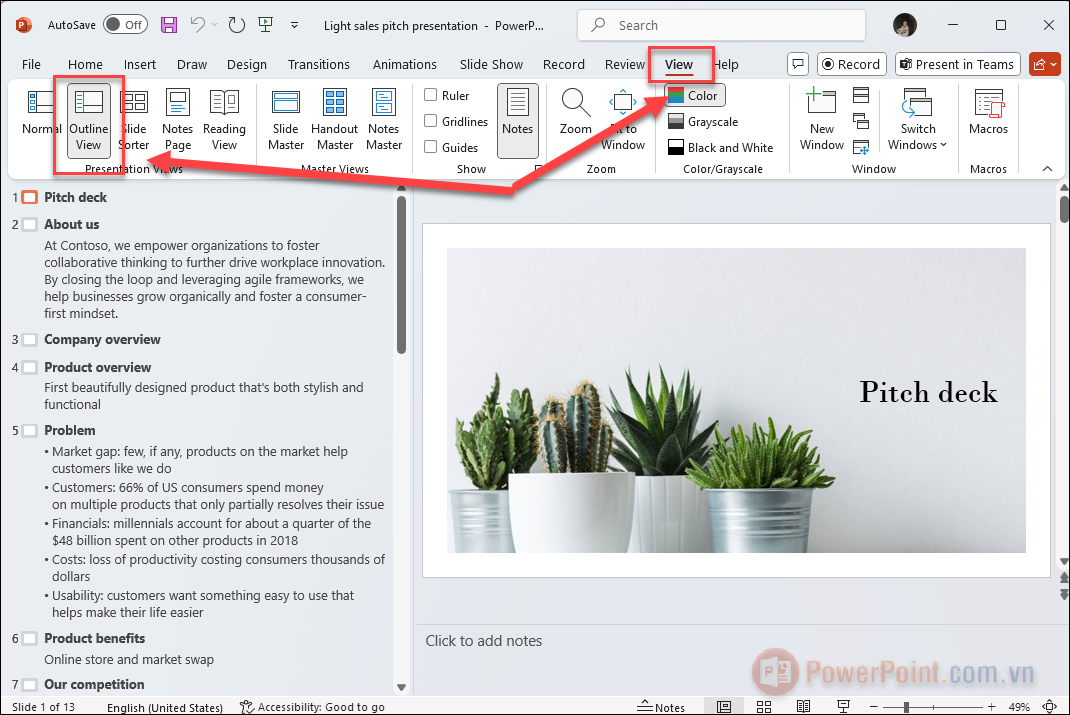Select slide 3 Company overview outline icon
The height and width of the screenshot is (715, 1070).
pyautogui.click(x=29, y=340)
